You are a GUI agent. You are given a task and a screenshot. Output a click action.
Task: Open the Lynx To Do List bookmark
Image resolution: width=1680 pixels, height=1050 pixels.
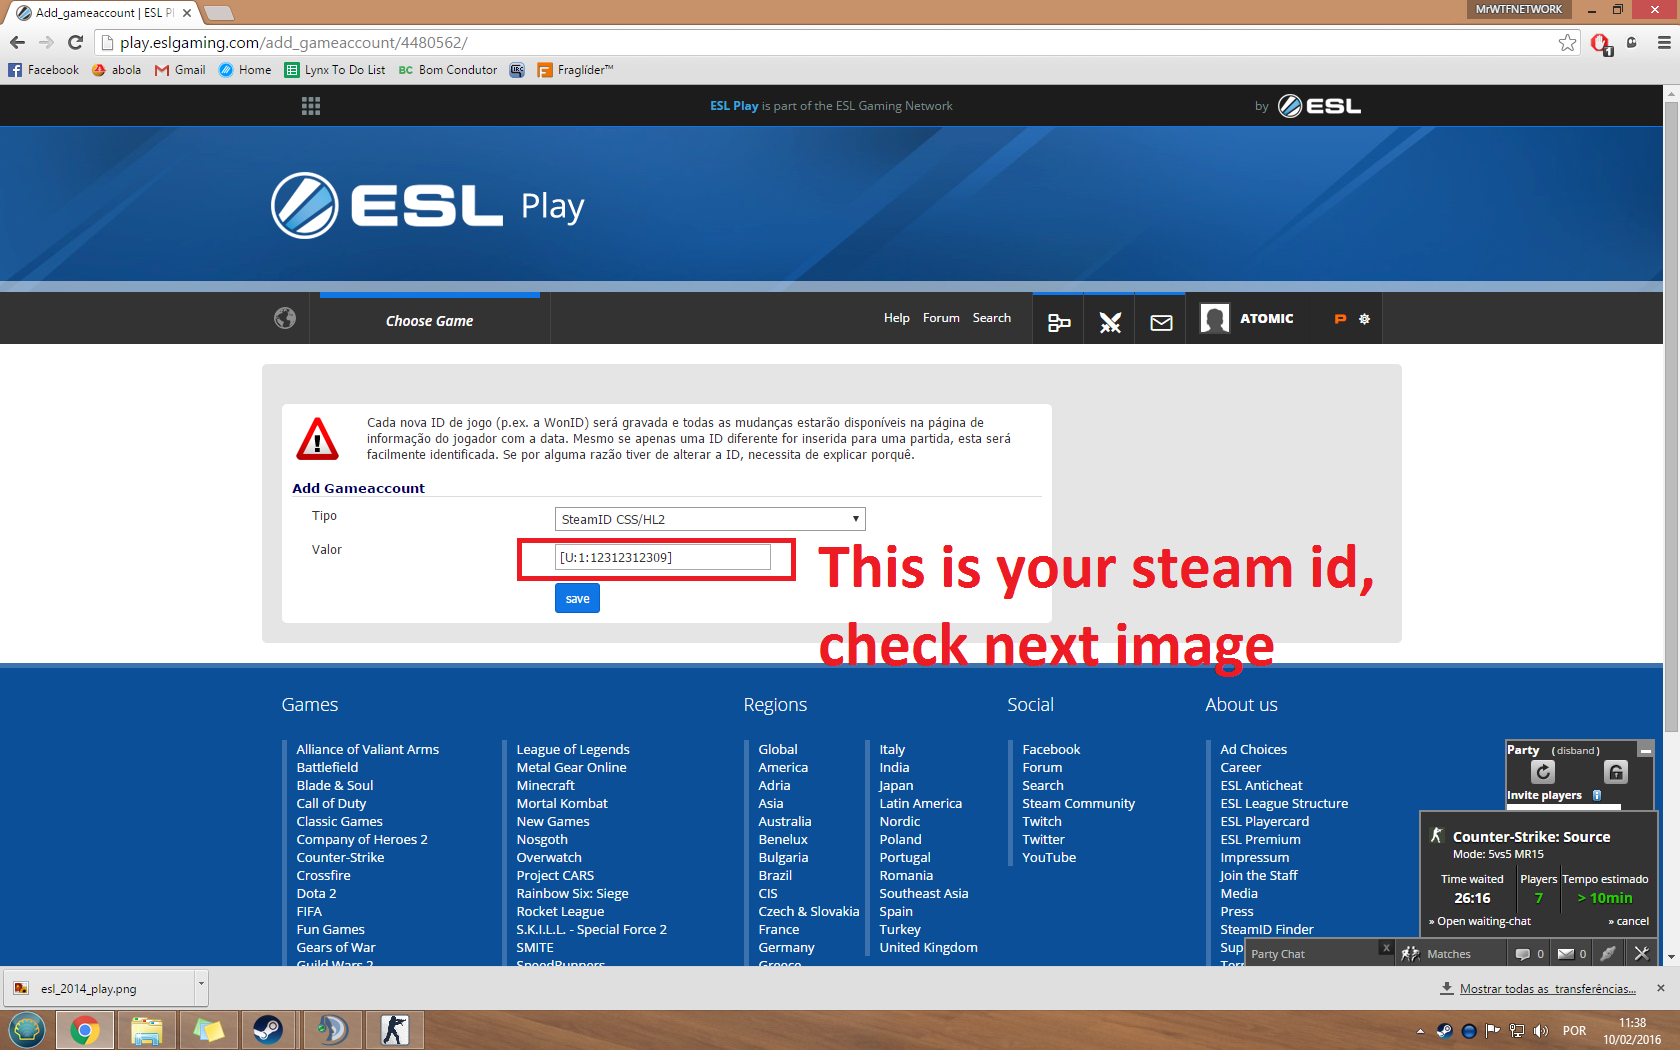(335, 70)
